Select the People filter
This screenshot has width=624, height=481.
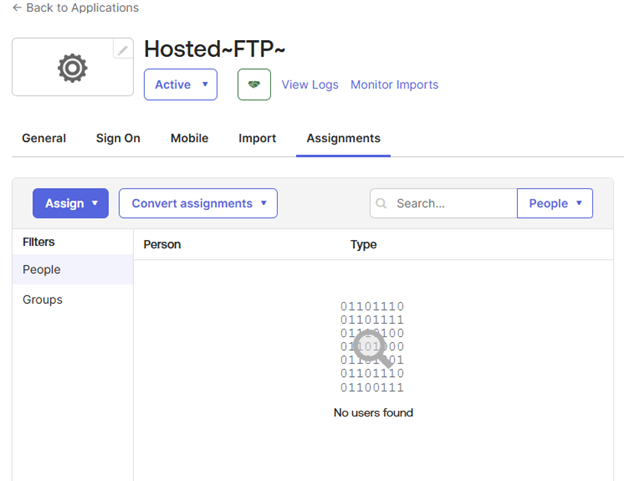(73, 269)
